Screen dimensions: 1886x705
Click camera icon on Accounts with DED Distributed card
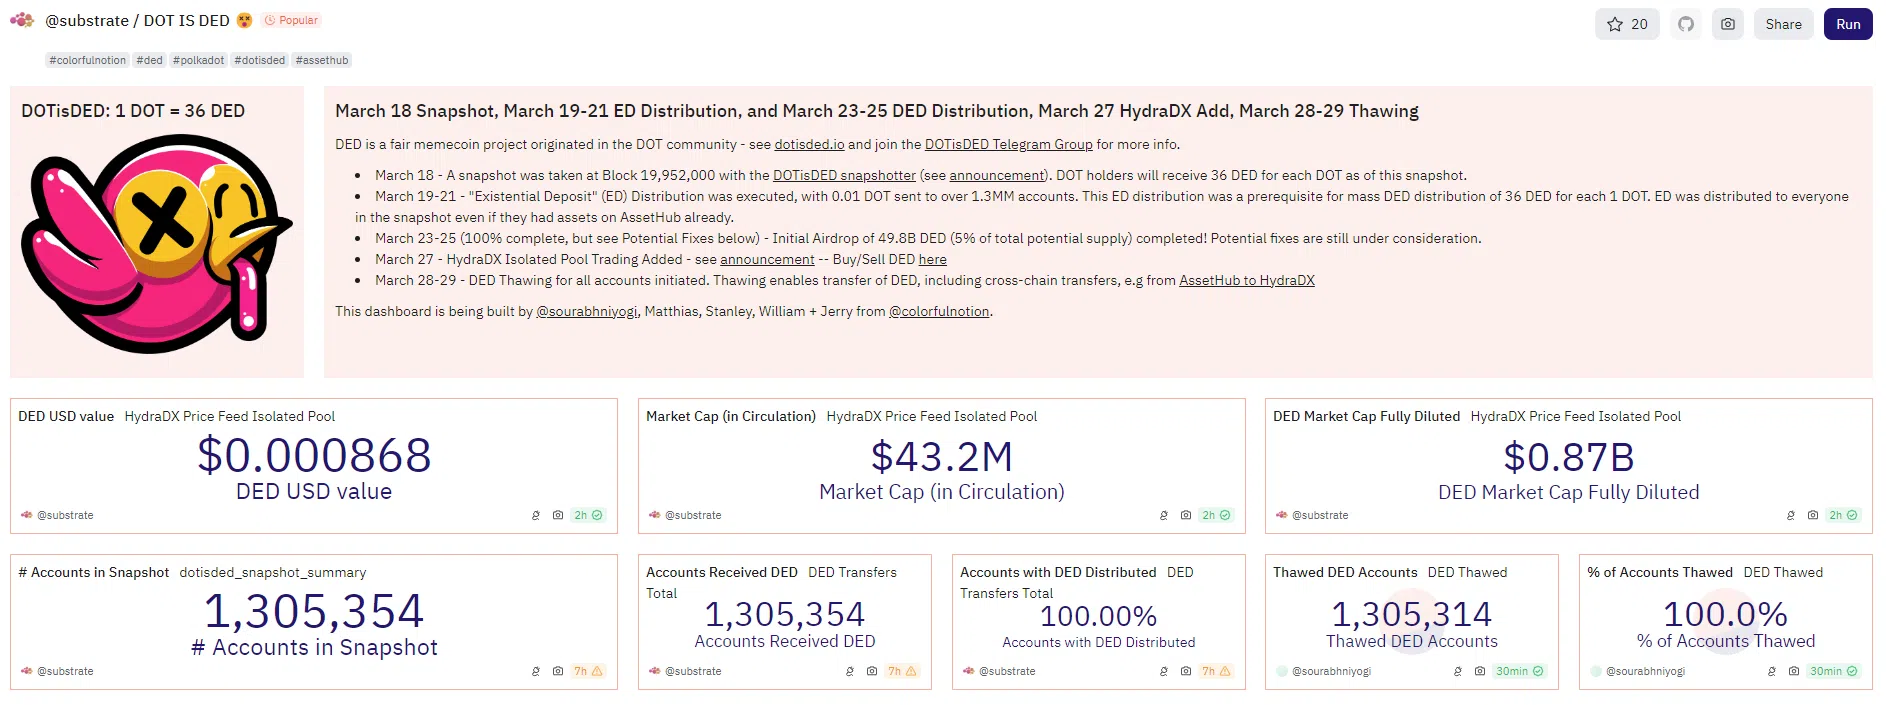coord(1186,672)
